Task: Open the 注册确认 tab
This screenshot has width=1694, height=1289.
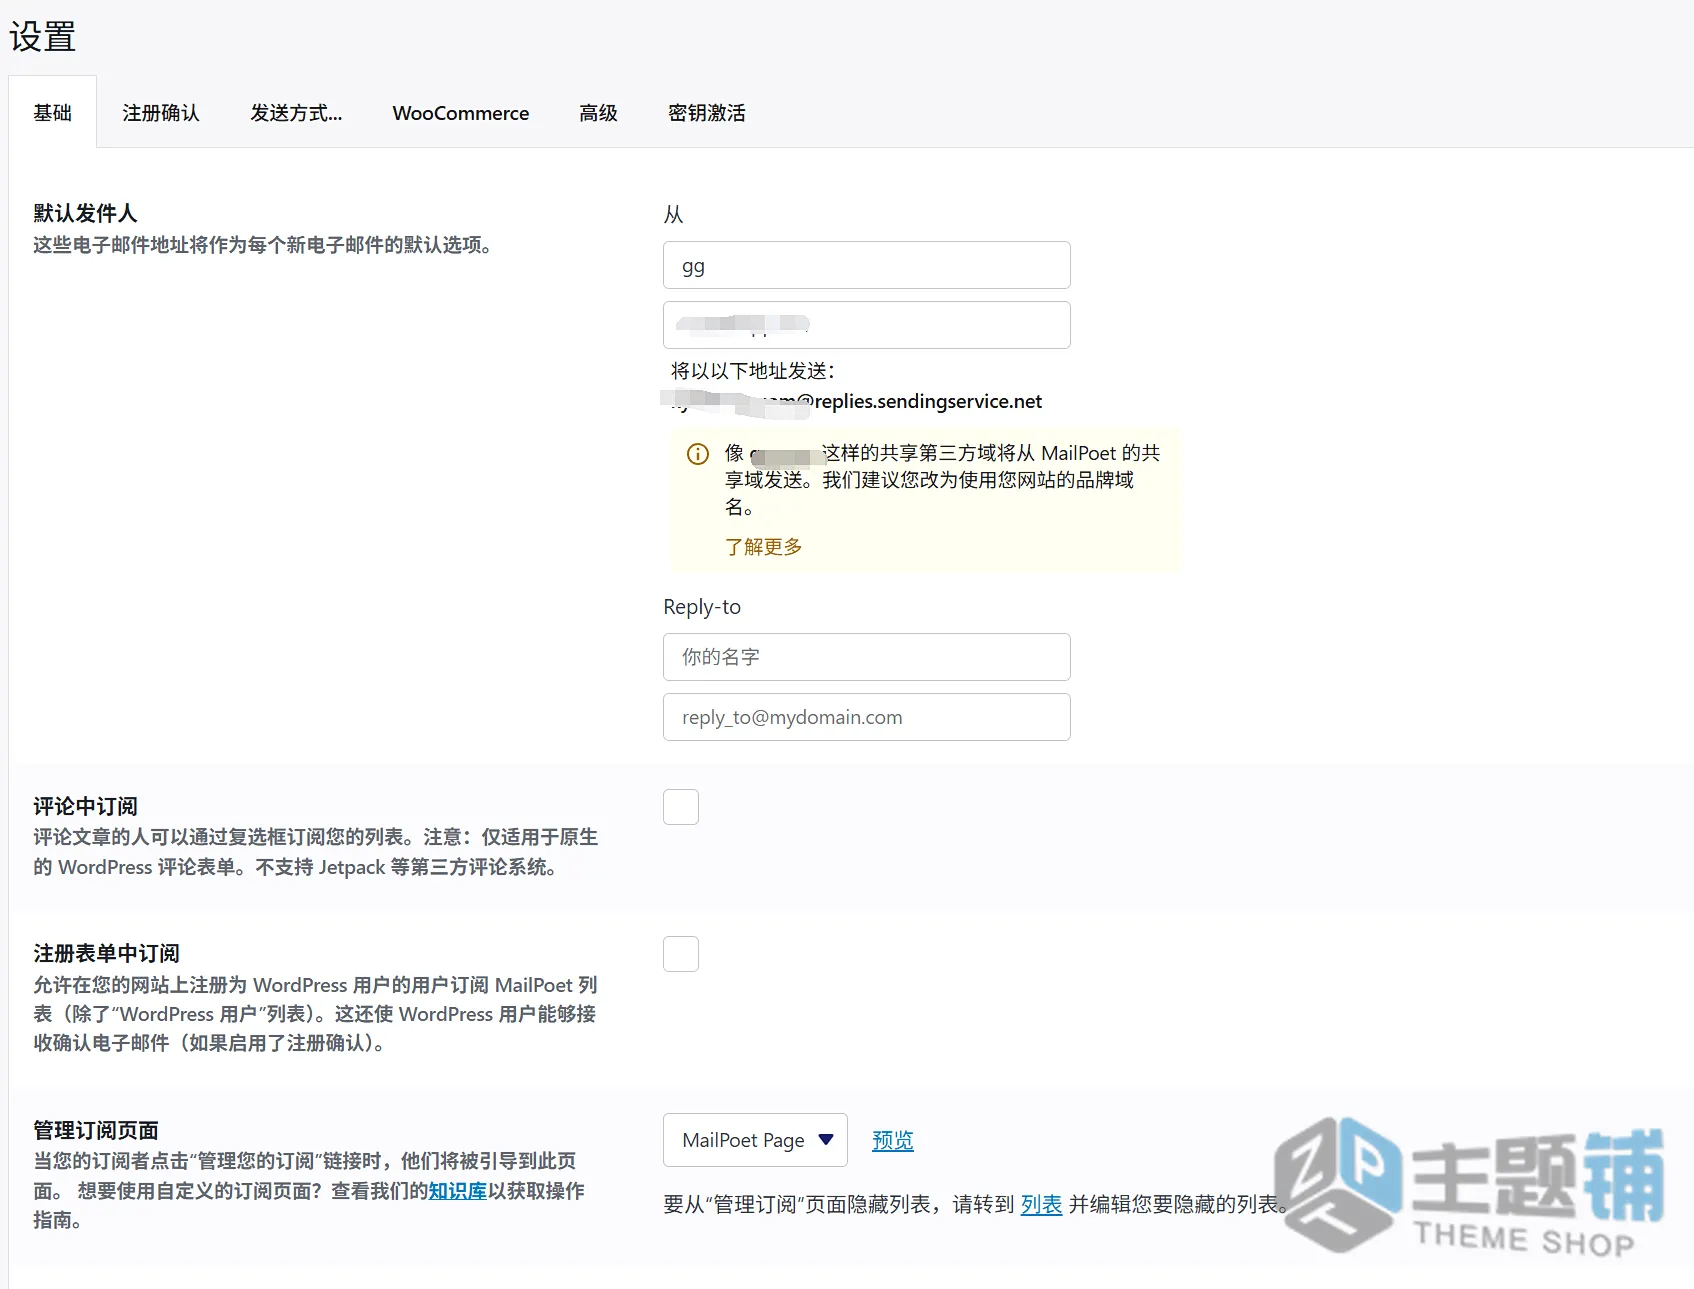Action: pos(161,113)
